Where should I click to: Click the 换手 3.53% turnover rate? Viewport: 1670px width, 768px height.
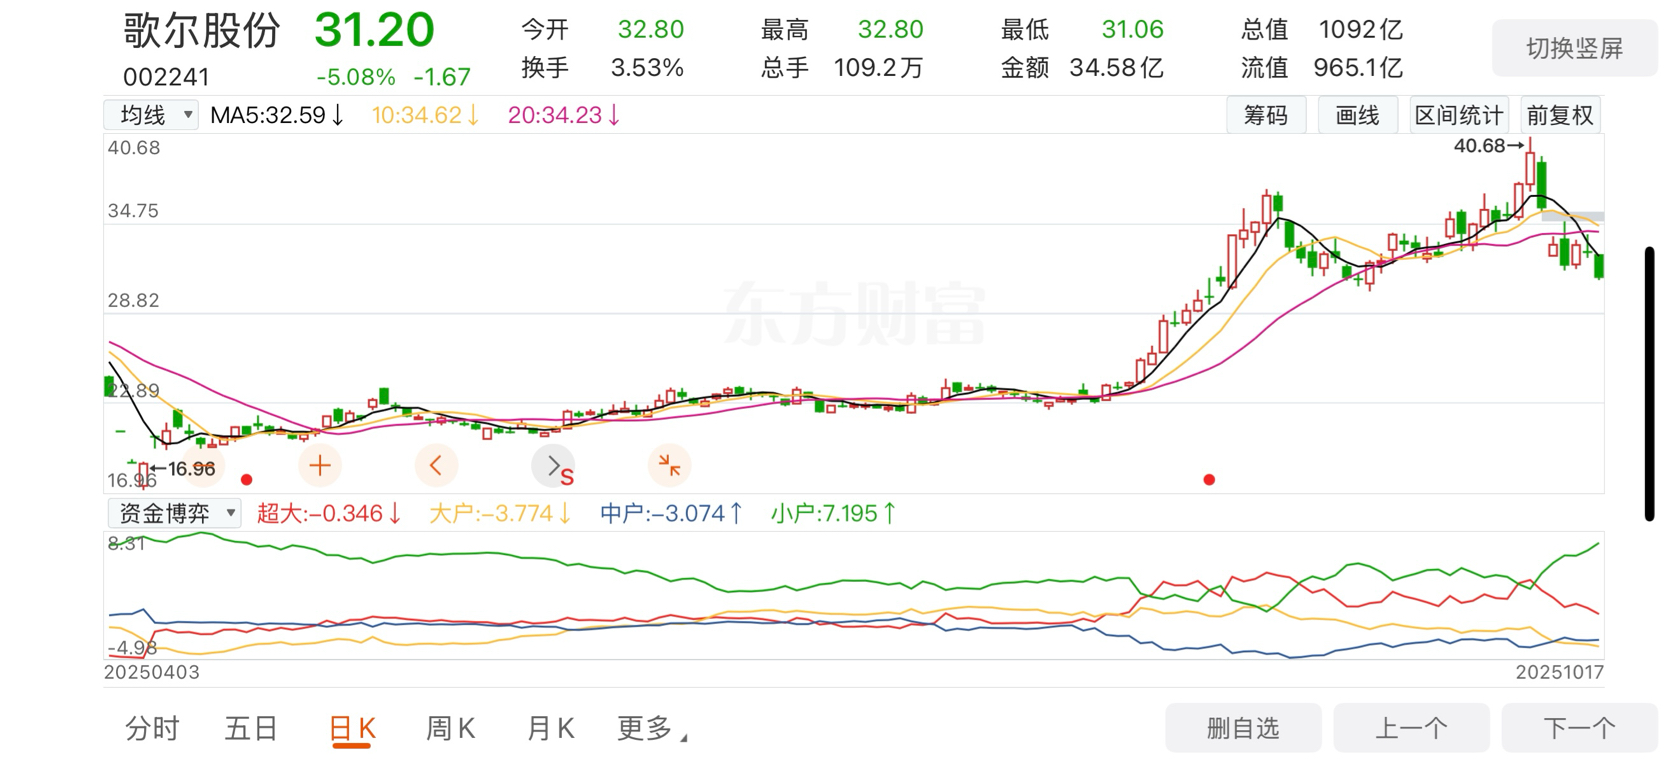click(x=602, y=68)
